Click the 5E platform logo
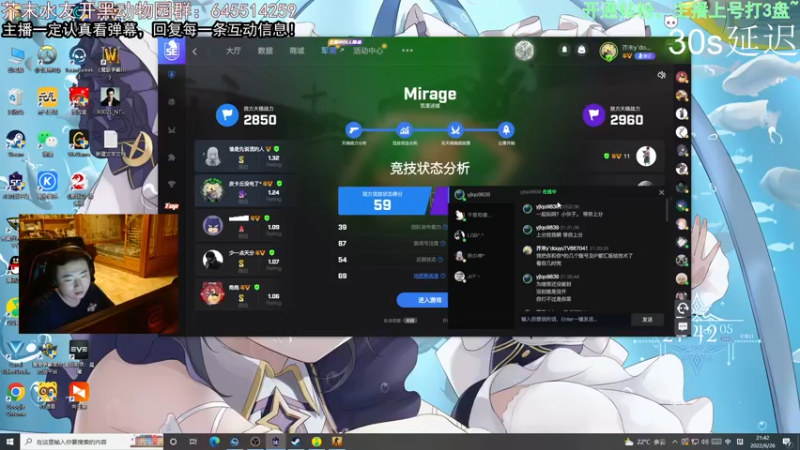Screen dimensions: 800x450 [171, 51]
